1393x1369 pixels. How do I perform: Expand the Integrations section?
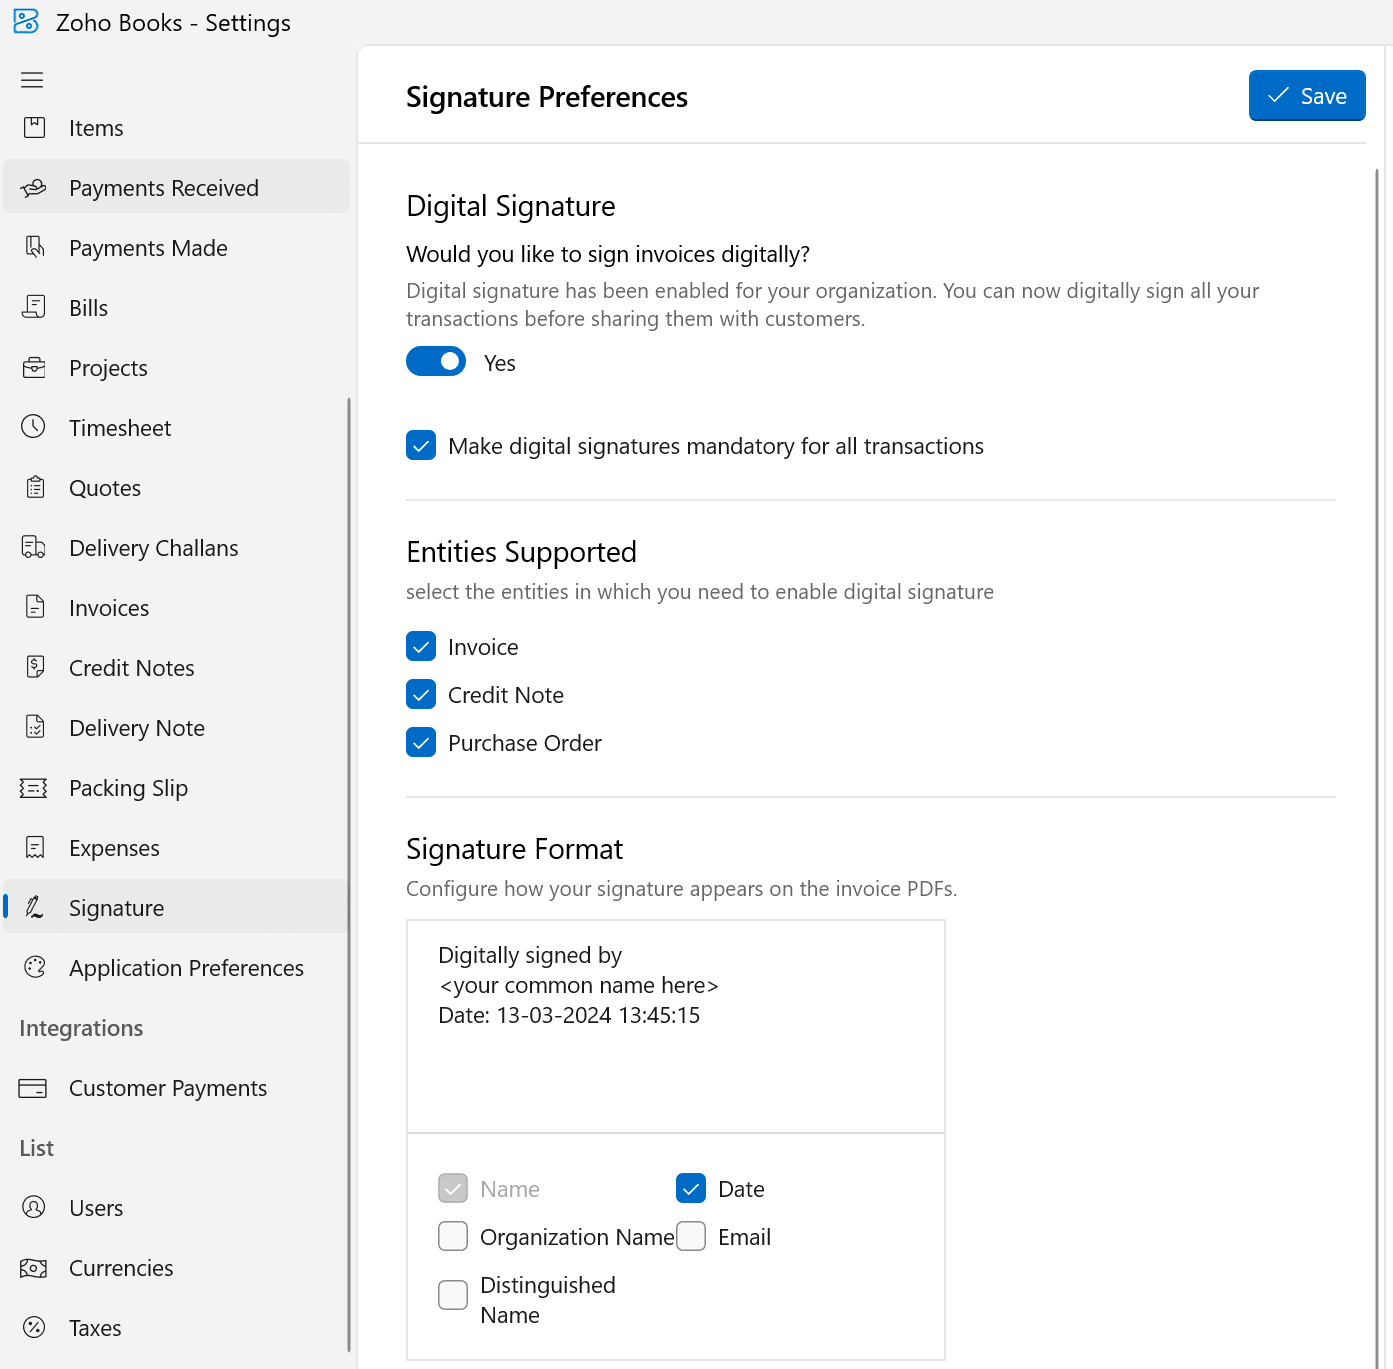[x=80, y=1028]
